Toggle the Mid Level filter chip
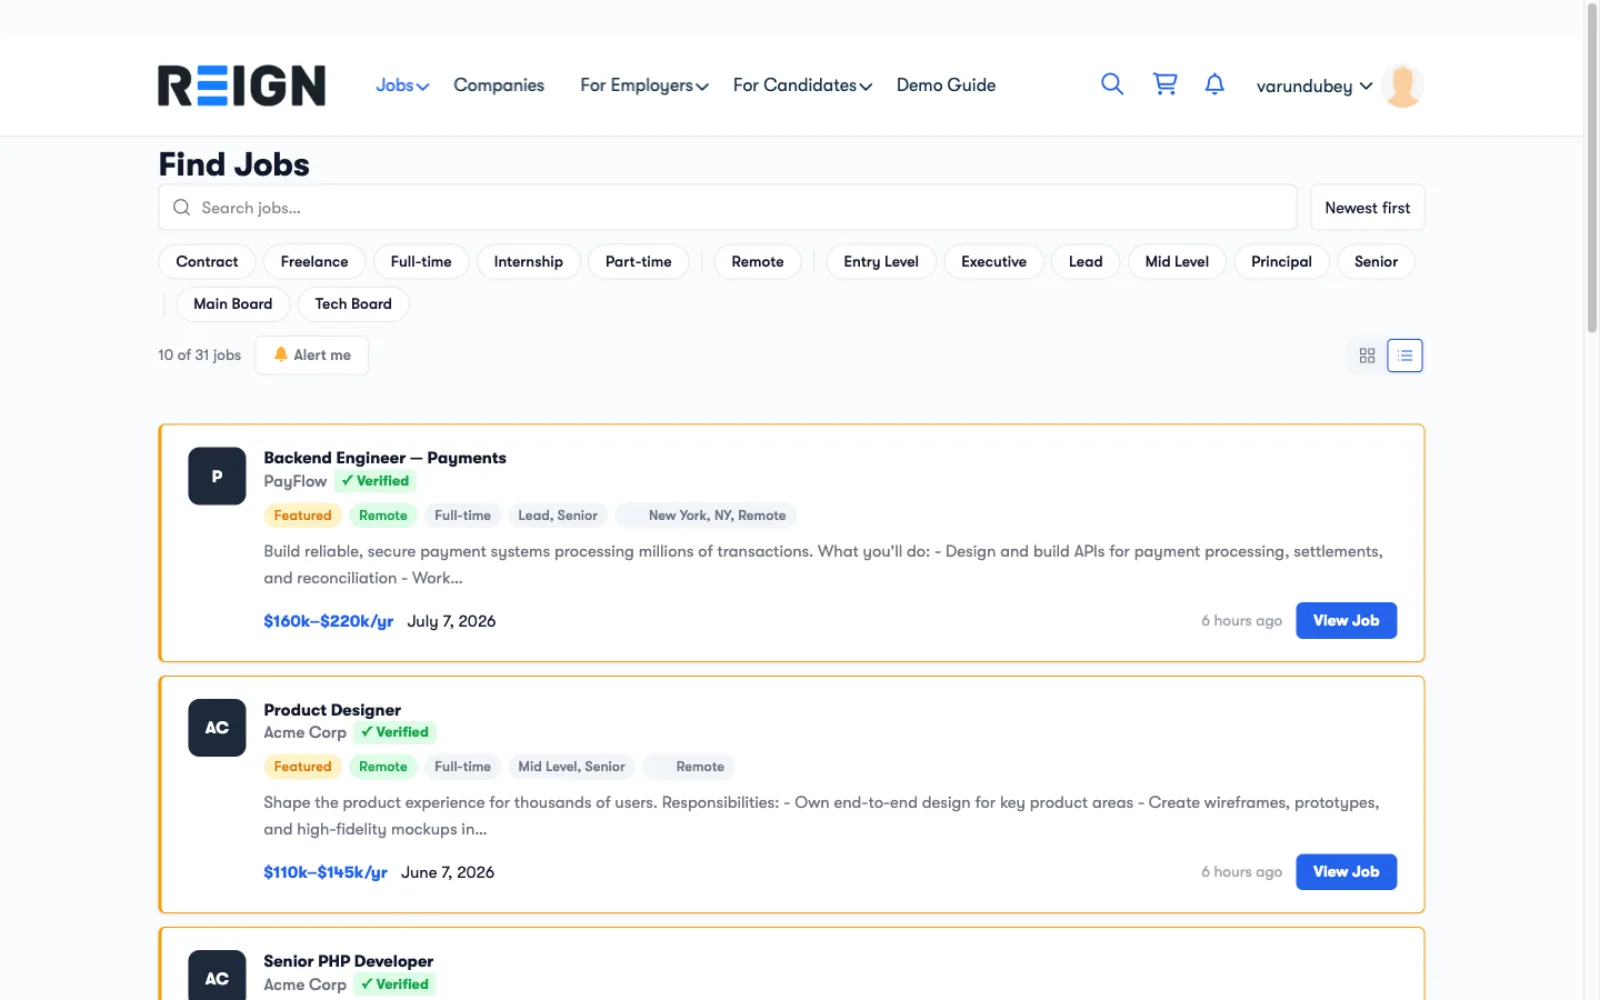Image resolution: width=1600 pixels, height=1000 pixels. point(1177,262)
